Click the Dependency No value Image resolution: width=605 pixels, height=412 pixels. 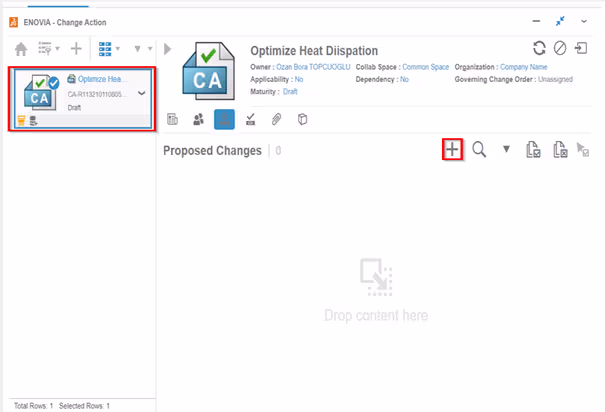(404, 79)
